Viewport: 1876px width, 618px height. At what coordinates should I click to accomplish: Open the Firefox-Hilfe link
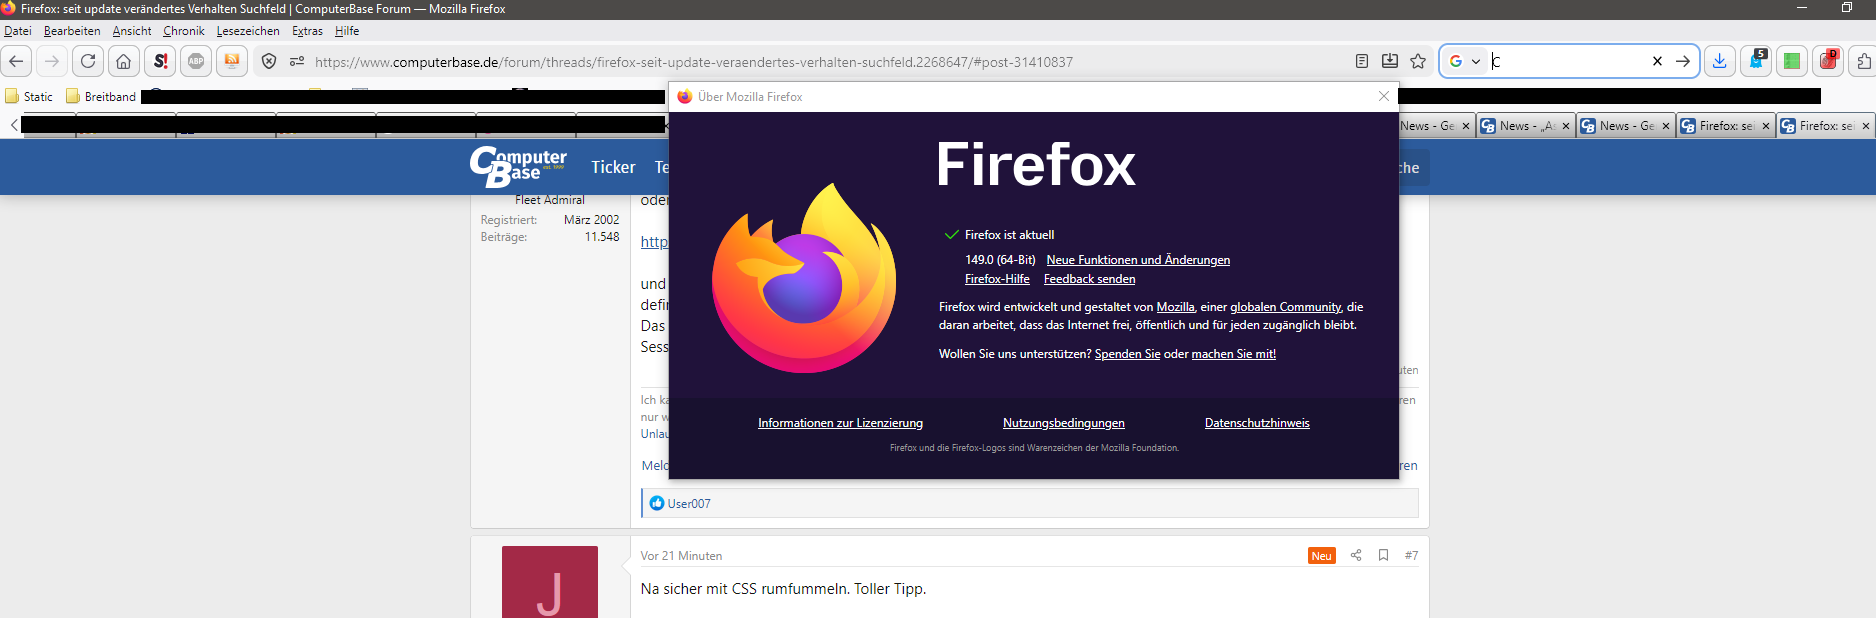(997, 279)
